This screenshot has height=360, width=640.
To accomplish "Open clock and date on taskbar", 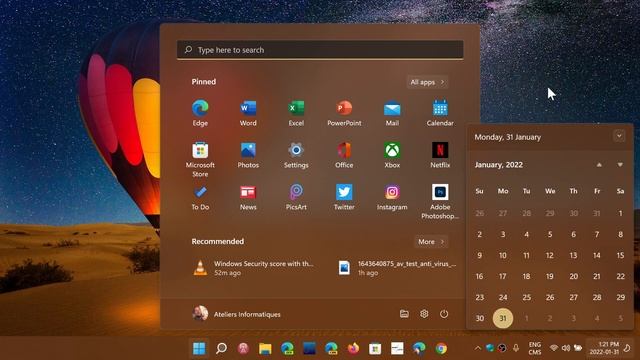I will tap(604, 348).
